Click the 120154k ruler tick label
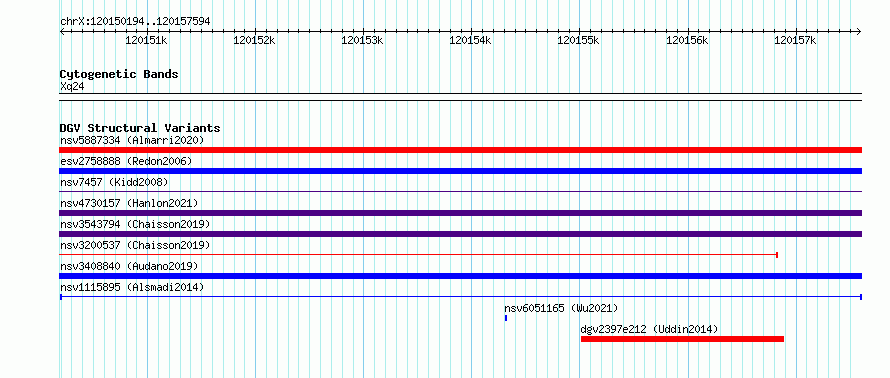This screenshot has height=378, width=890. click(x=471, y=41)
